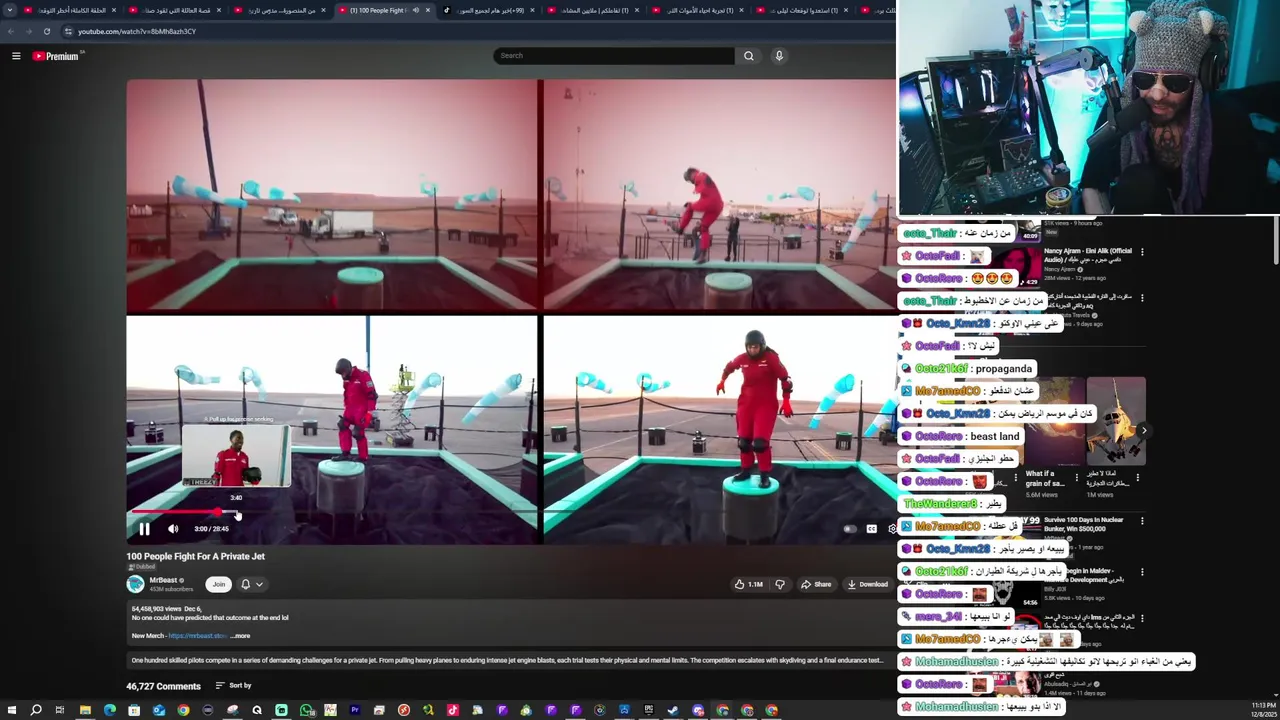Open Adobe Premiere Pro from the taskbar
The width and height of the screenshot is (1280, 720).
355,710
